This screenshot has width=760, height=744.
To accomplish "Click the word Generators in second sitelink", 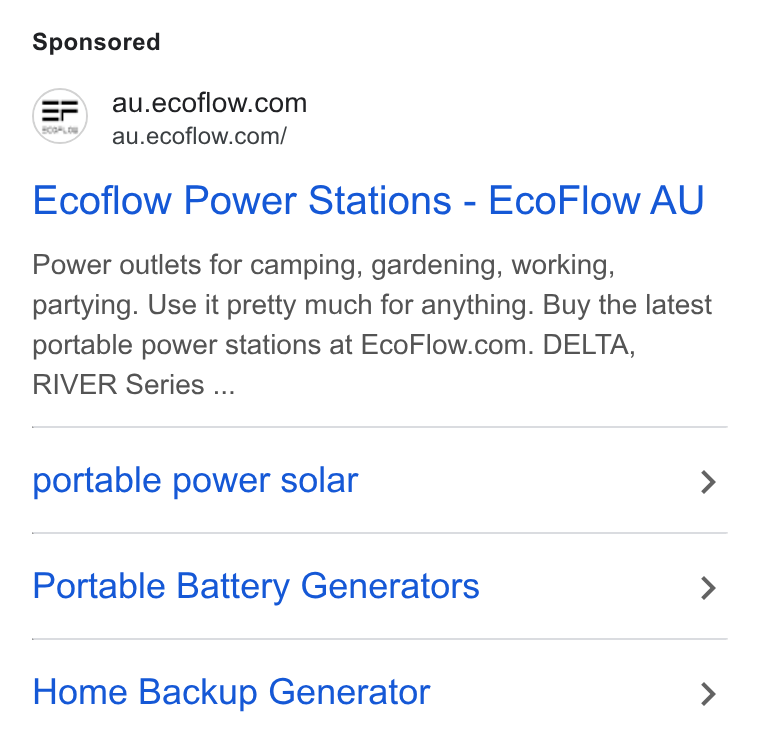I will point(390,586).
